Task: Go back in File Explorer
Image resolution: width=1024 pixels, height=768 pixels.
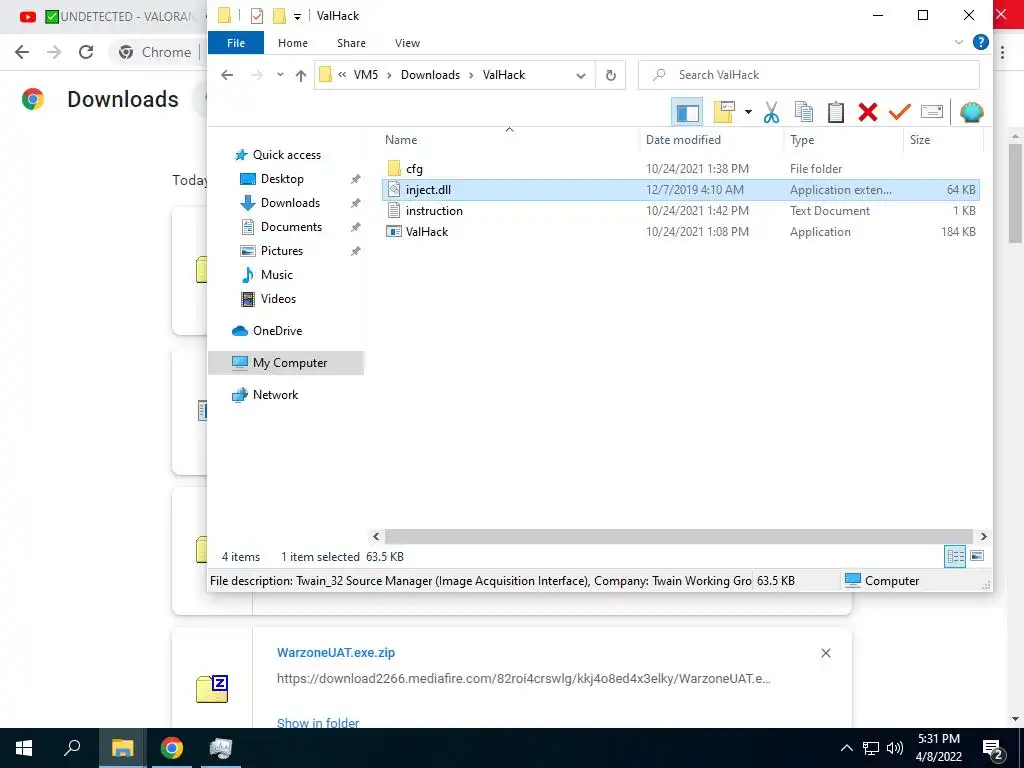Action: point(227,75)
